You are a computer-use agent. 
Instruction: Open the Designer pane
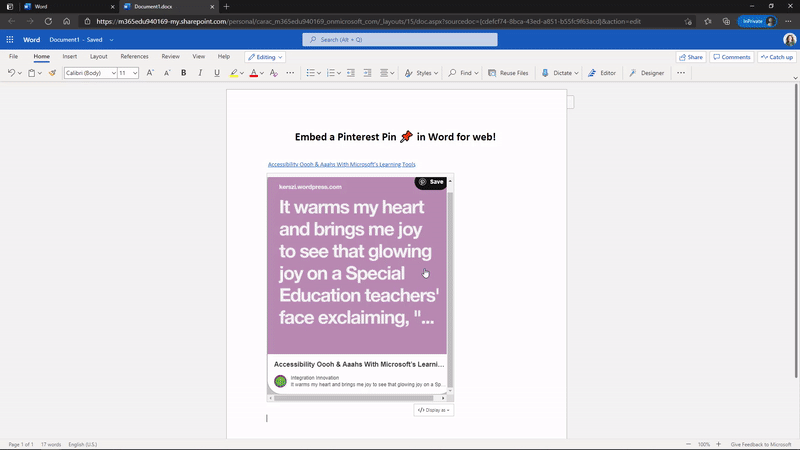[x=646, y=73]
